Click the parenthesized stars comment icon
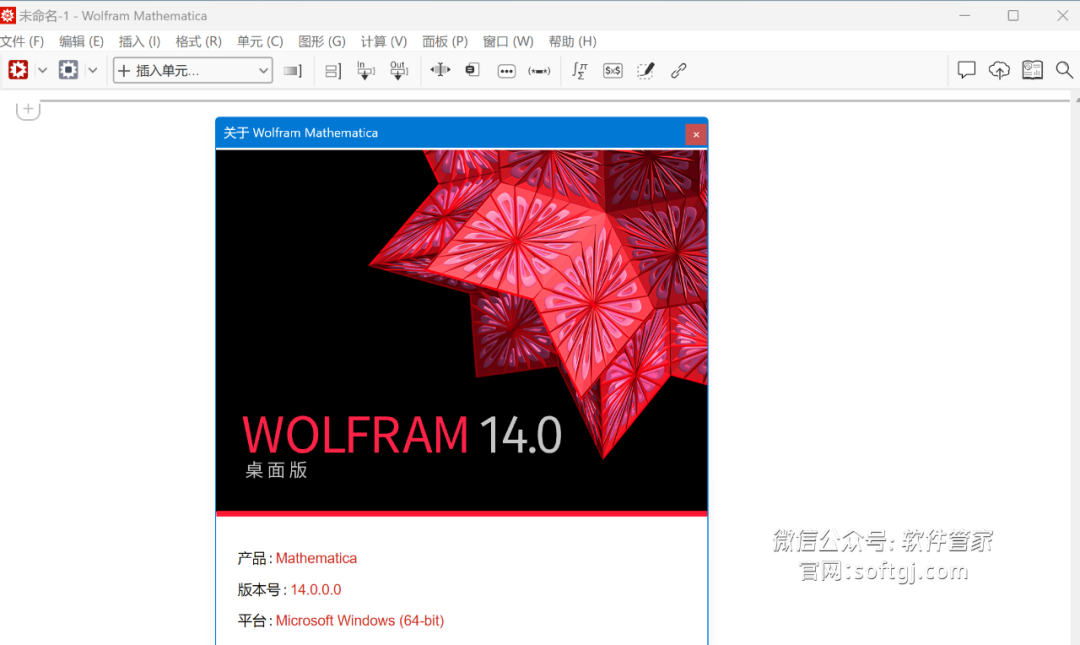Viewport: 1080px width, 645px height. [x=539, y=71]
